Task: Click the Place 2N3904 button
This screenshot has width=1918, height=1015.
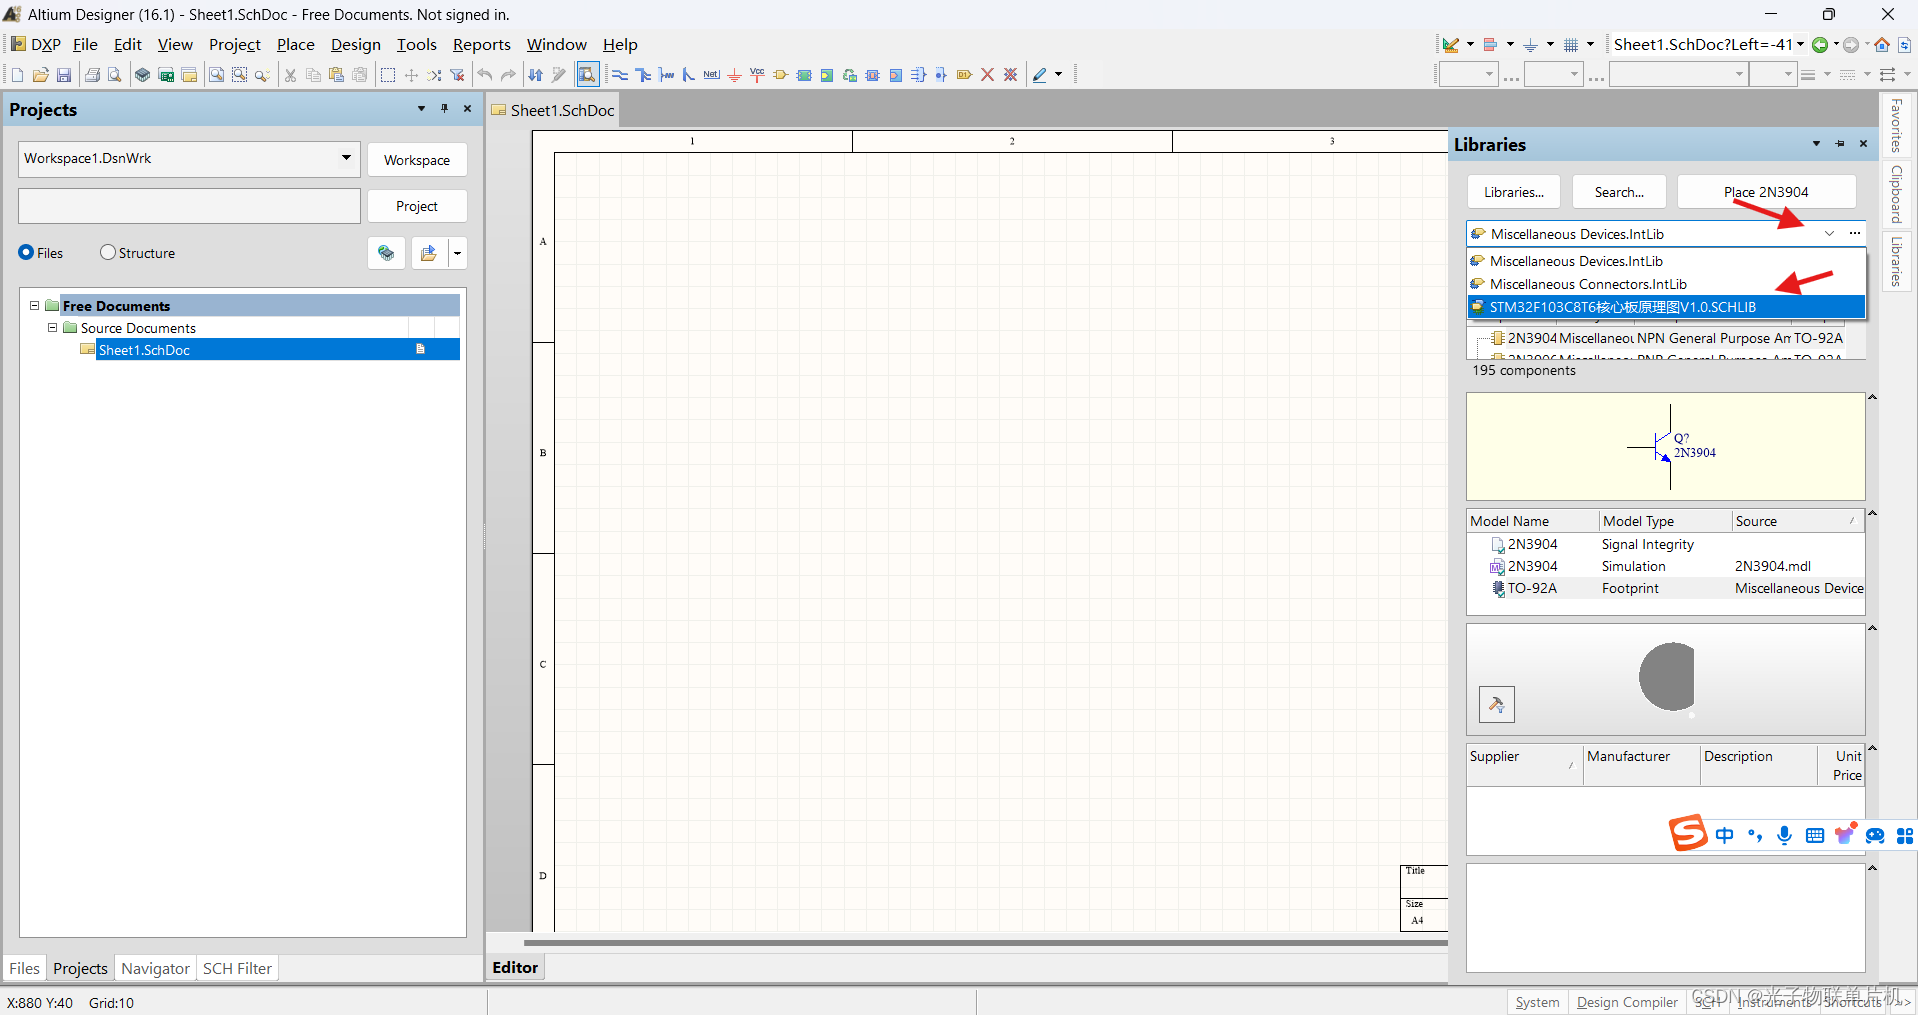Action: 1766,192
